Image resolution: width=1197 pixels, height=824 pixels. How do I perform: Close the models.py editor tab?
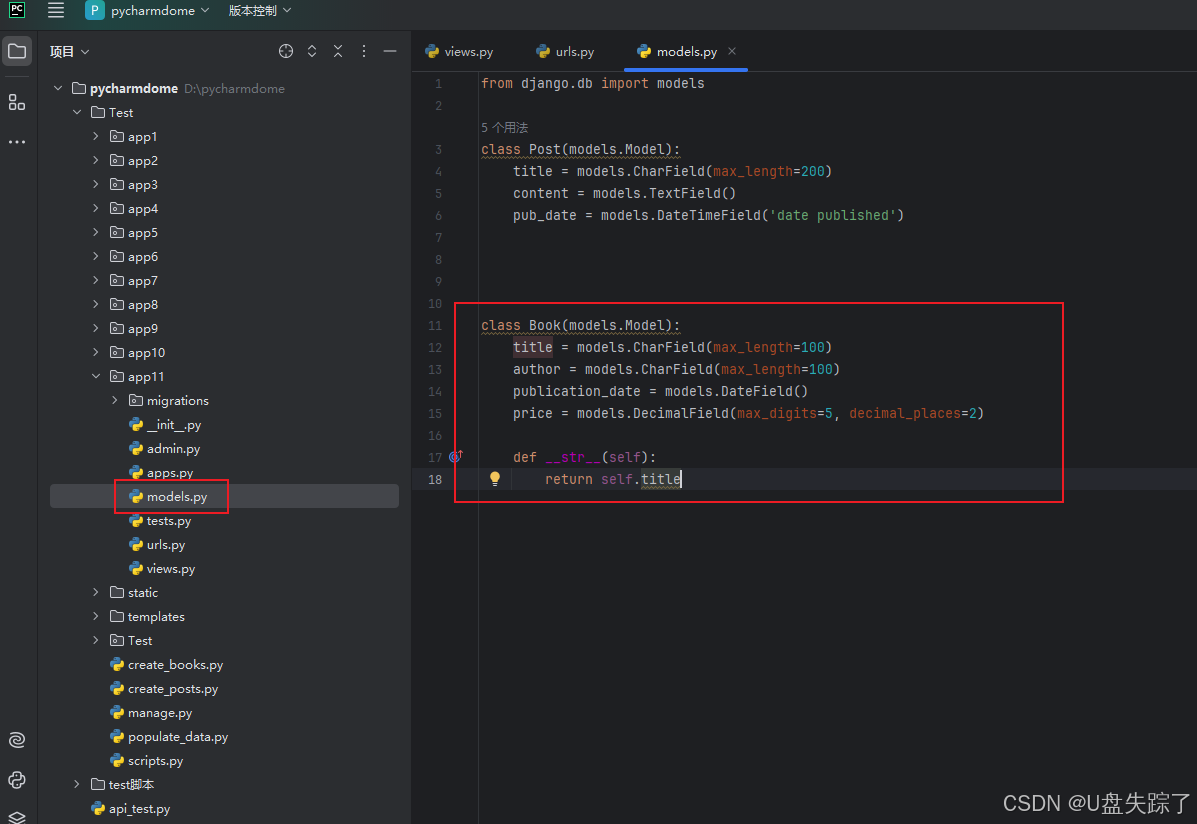(732, 52)
